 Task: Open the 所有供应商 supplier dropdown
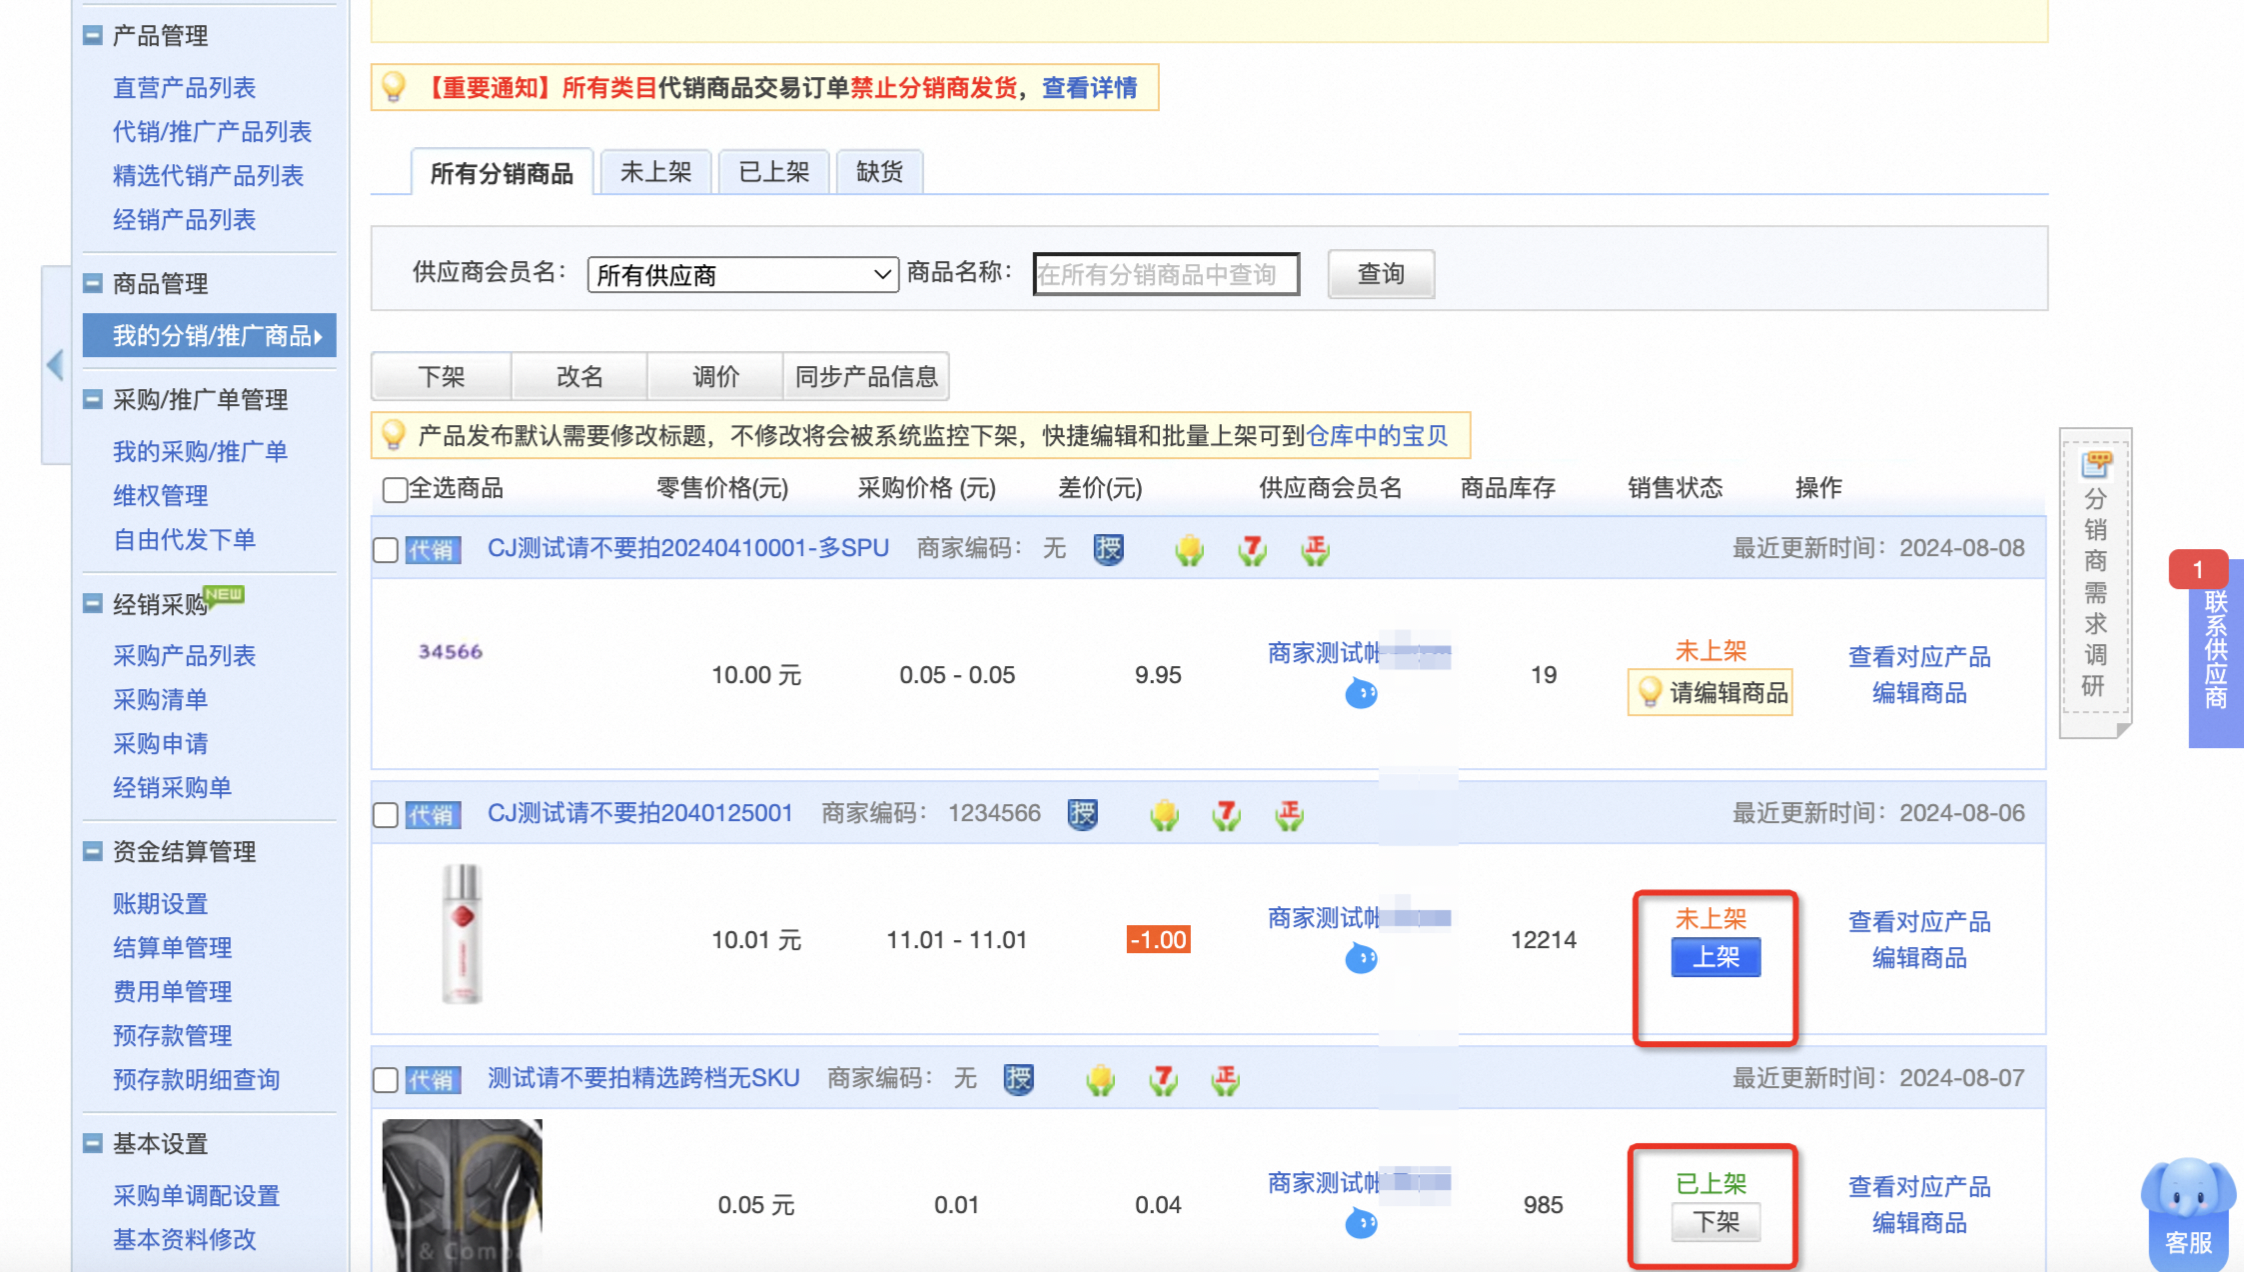point(743,275)
